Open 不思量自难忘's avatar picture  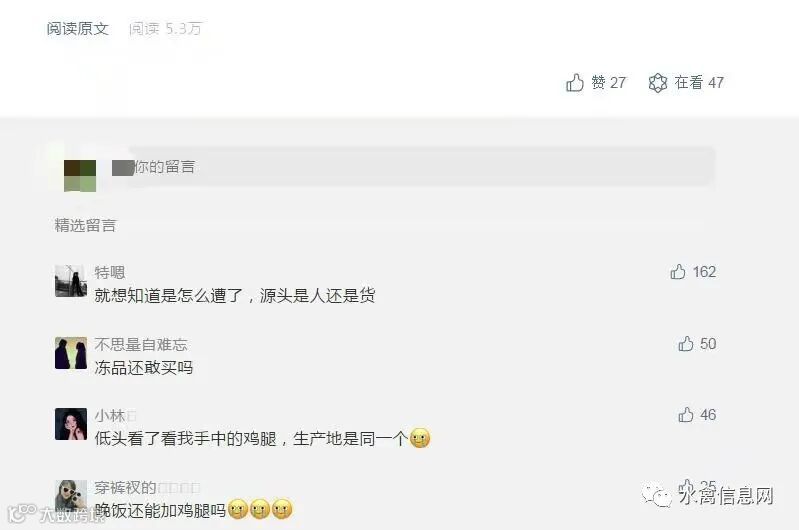click(70, 353)
